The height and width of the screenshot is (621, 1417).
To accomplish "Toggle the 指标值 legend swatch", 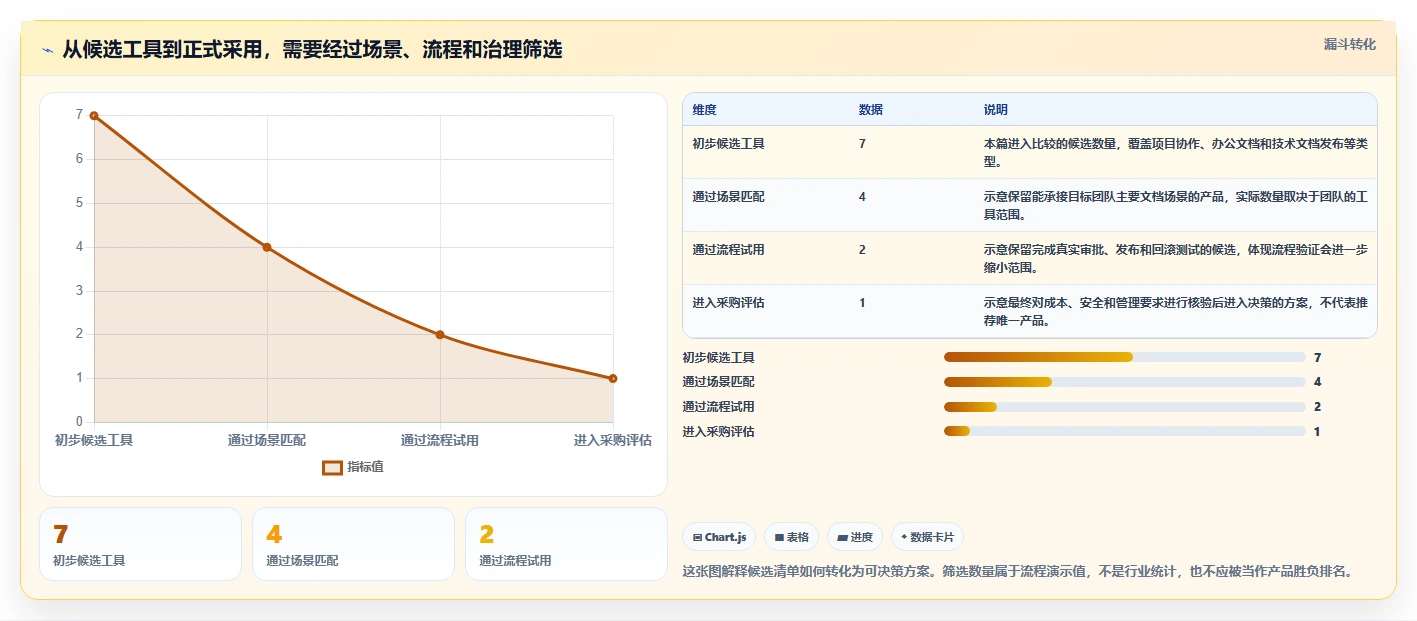I will tap(333, 467).
